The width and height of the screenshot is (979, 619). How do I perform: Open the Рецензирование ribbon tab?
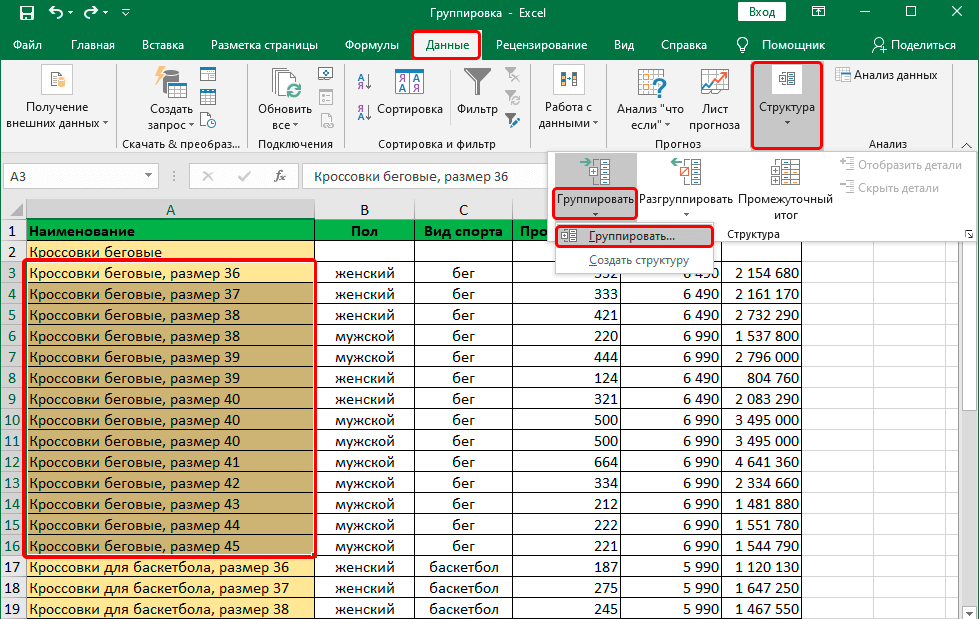coord(541,45)
